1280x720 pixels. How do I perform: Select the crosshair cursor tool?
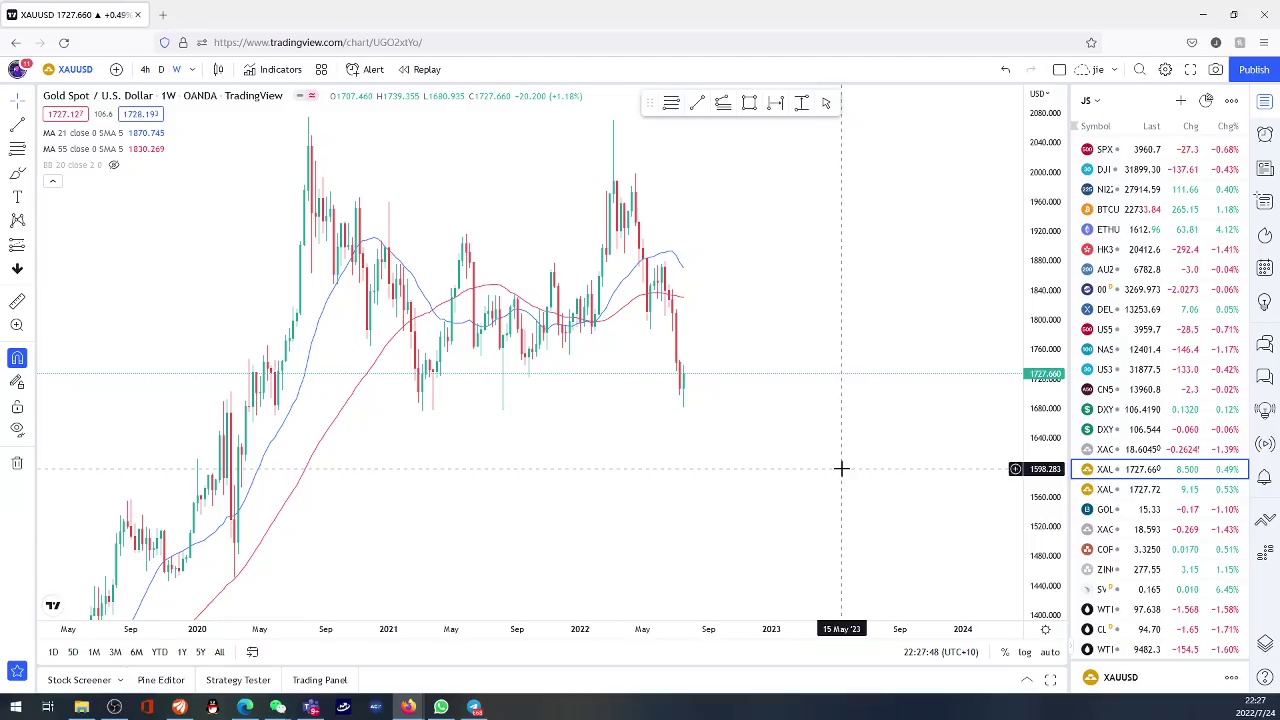[17, 100]
